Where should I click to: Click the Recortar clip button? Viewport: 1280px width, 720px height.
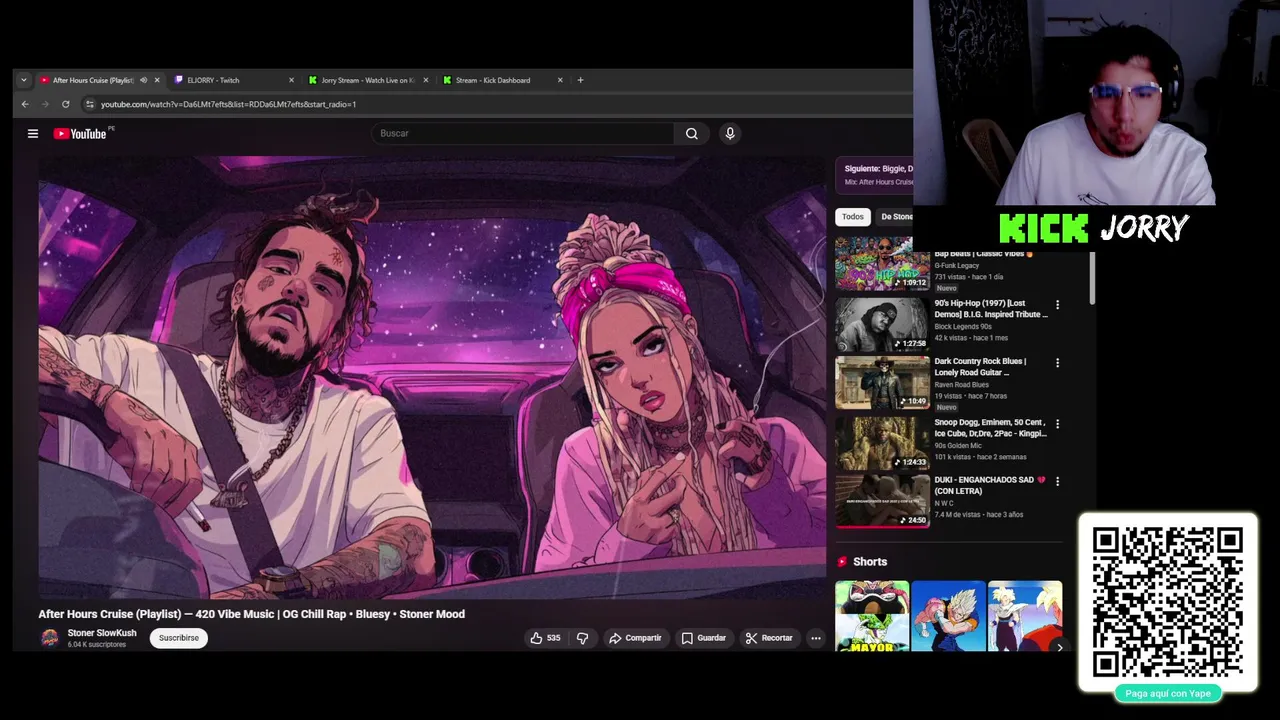point(769,638)
